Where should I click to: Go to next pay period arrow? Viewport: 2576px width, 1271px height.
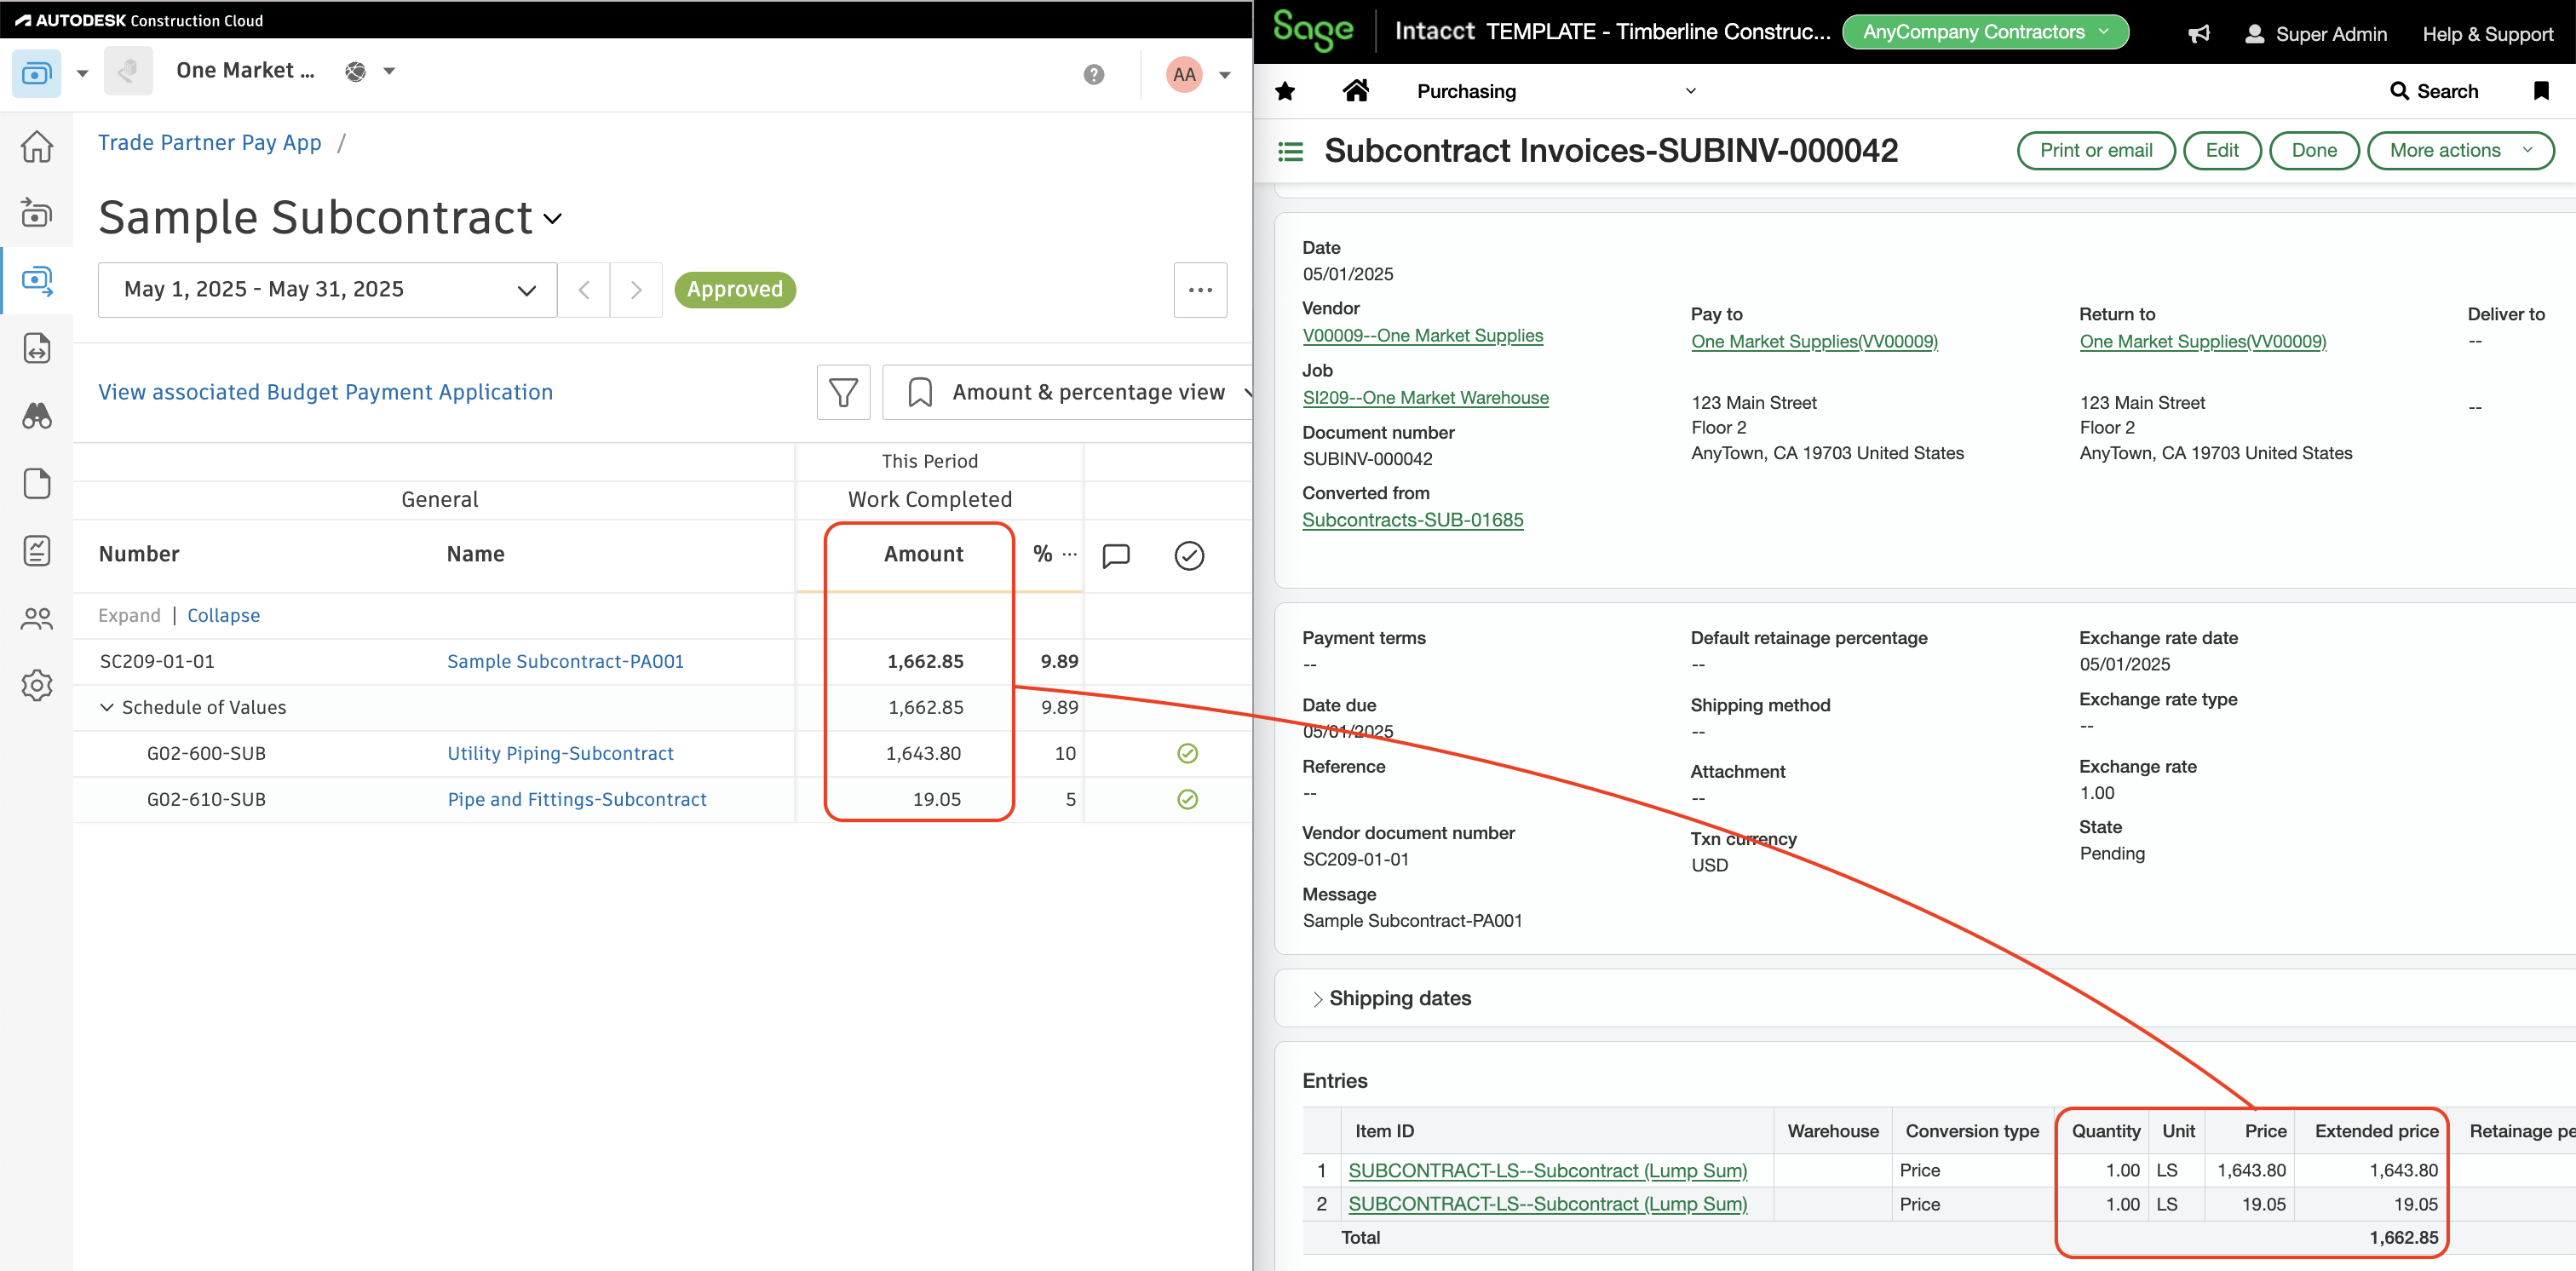[x=636, y=290]
